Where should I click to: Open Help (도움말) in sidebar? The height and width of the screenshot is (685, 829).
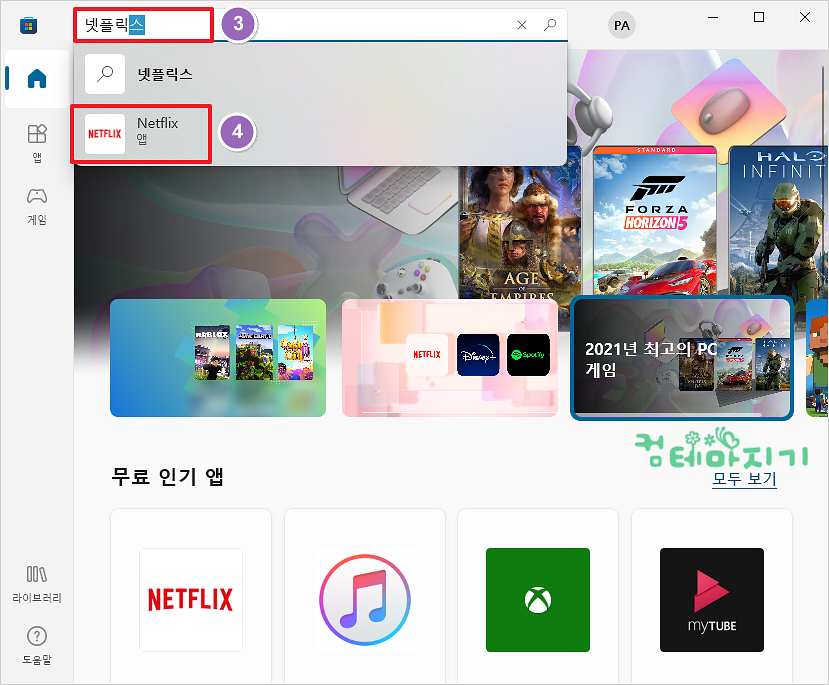pos(36,646)
